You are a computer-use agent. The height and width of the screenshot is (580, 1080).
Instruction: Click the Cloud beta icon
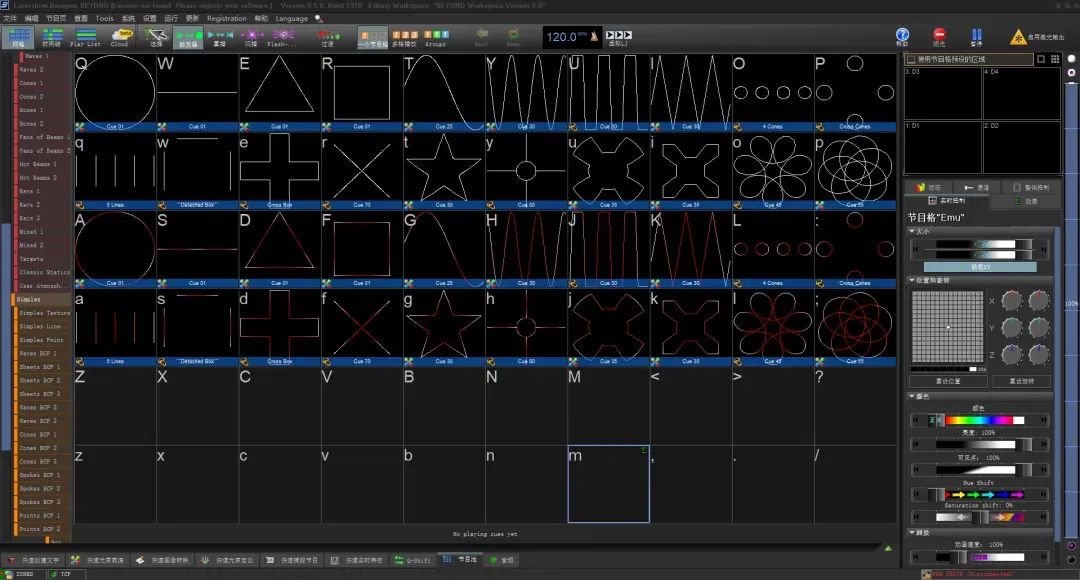120,37
